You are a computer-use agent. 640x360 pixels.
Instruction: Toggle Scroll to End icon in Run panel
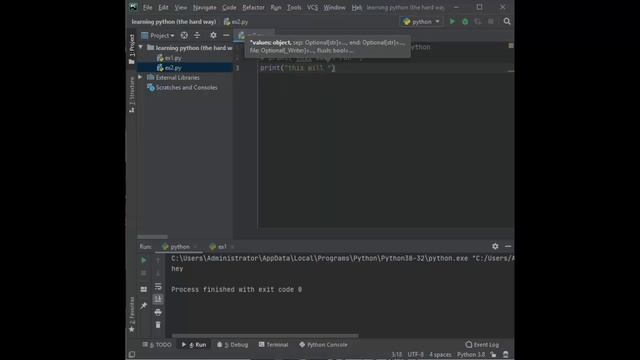(158, 299)
